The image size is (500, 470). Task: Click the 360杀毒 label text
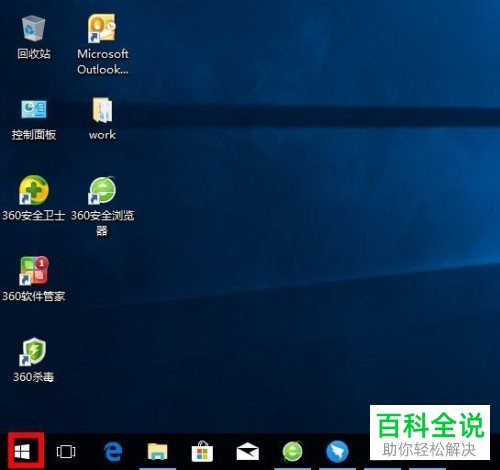click(33, 377)
